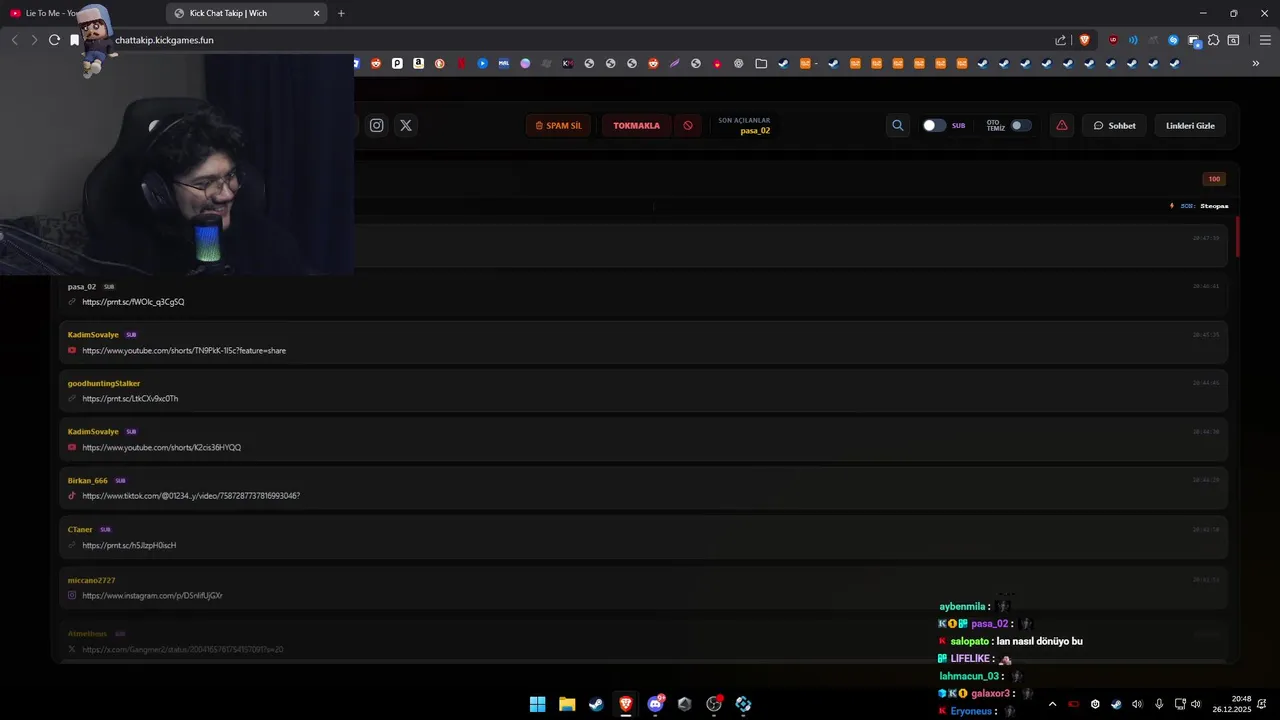Toggle the OTO TEMİZ switch

(x=1020, y=126)
